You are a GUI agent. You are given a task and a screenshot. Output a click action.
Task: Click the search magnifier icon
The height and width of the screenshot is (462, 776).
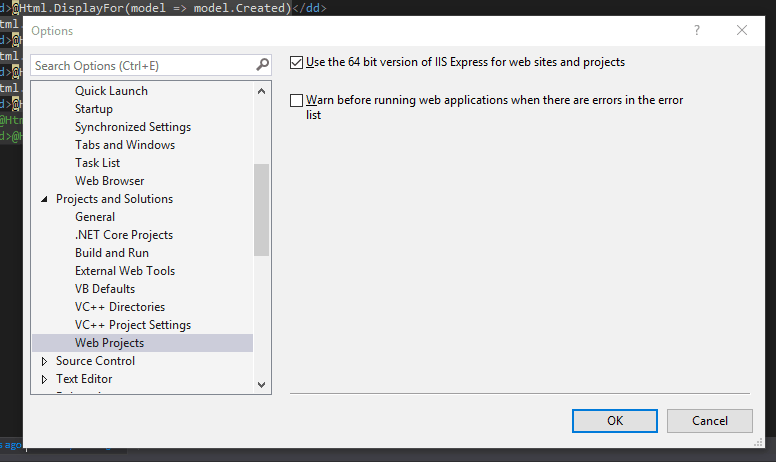point(263,66)
